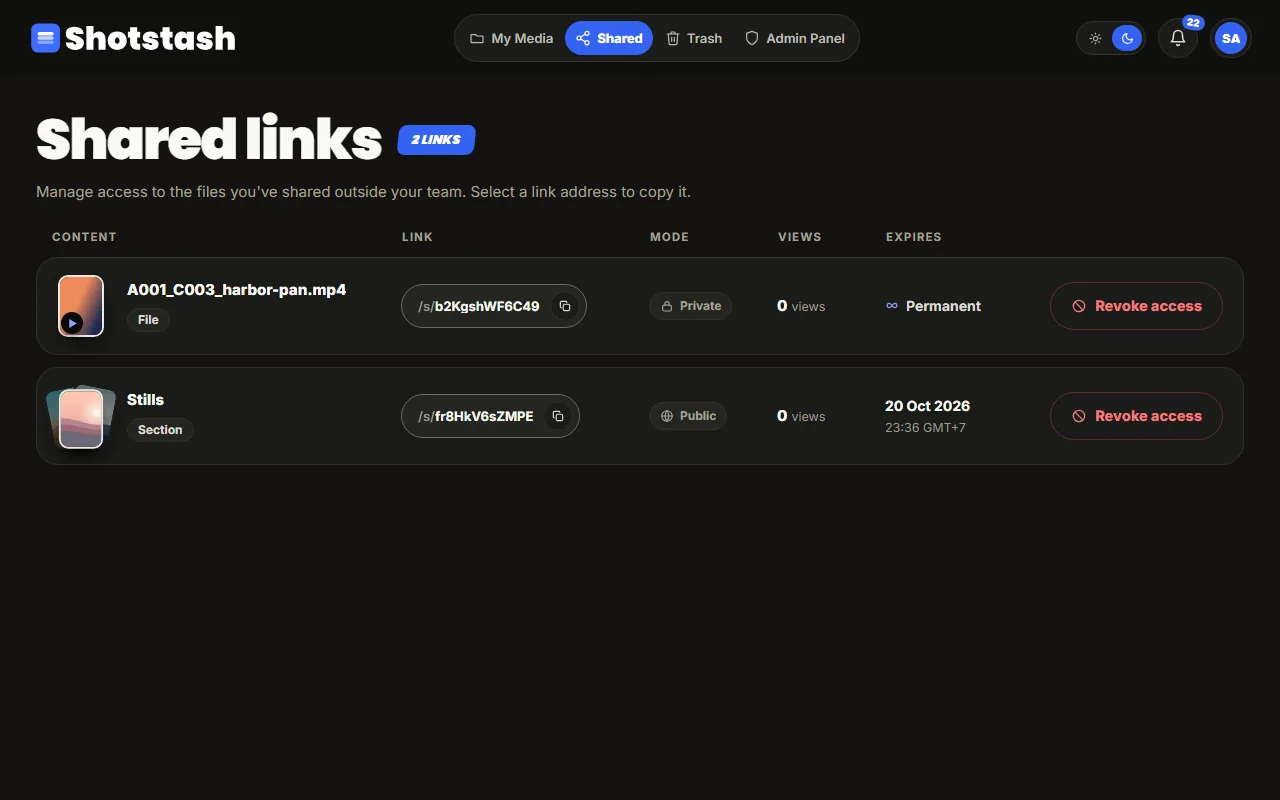Open the SA user avatar menu
Screen dimensions: 1280x800
[x=1231, y=38]
